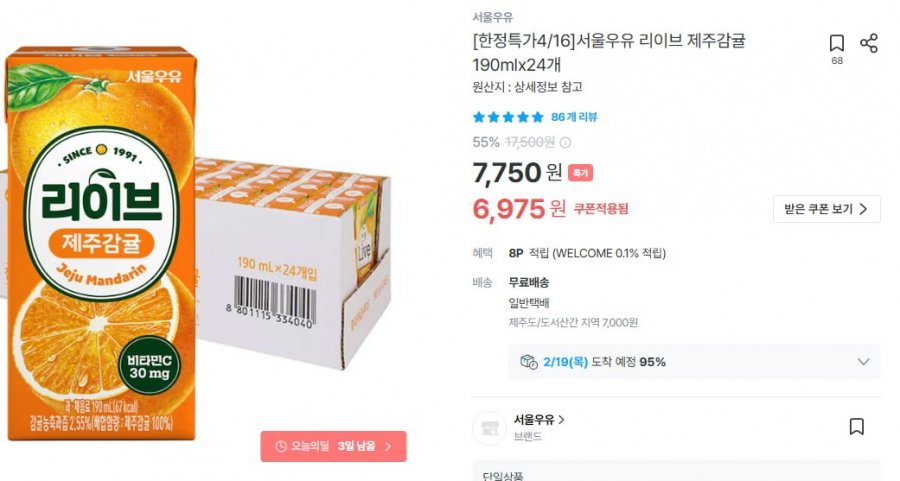This screenshot has width=900, height=481.
Task: Toggle the bookmark for the 서울우유 brand
Action: coord(856,427)
